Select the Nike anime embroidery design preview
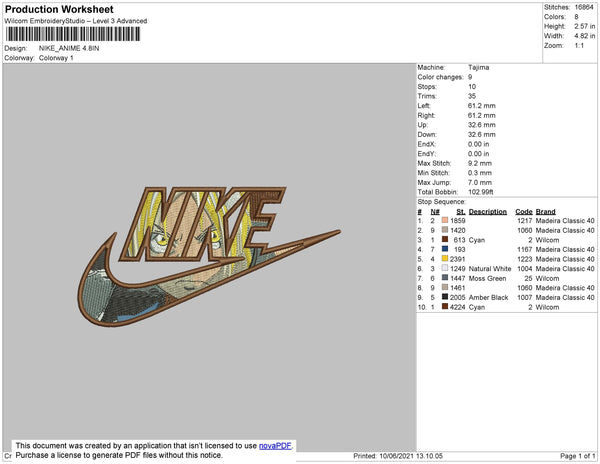Image resolution: width=600 pixels, height=464 pixels. point(209,256)
